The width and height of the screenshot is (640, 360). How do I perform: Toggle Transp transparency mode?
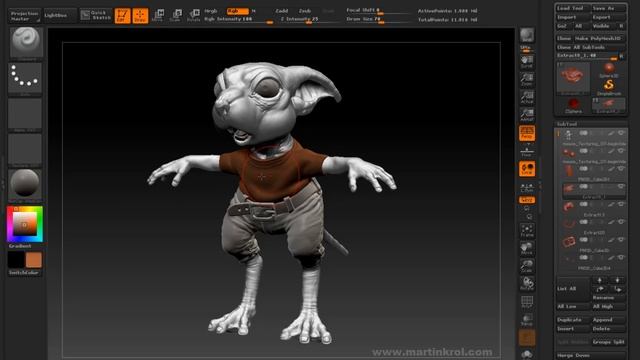tap(527, 320)
